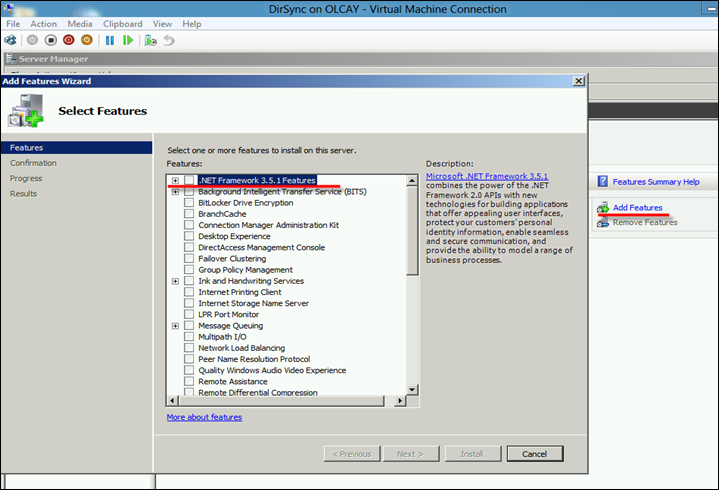
Task: Select the Internet Storage Name Server row
Action: coord(254,303)
